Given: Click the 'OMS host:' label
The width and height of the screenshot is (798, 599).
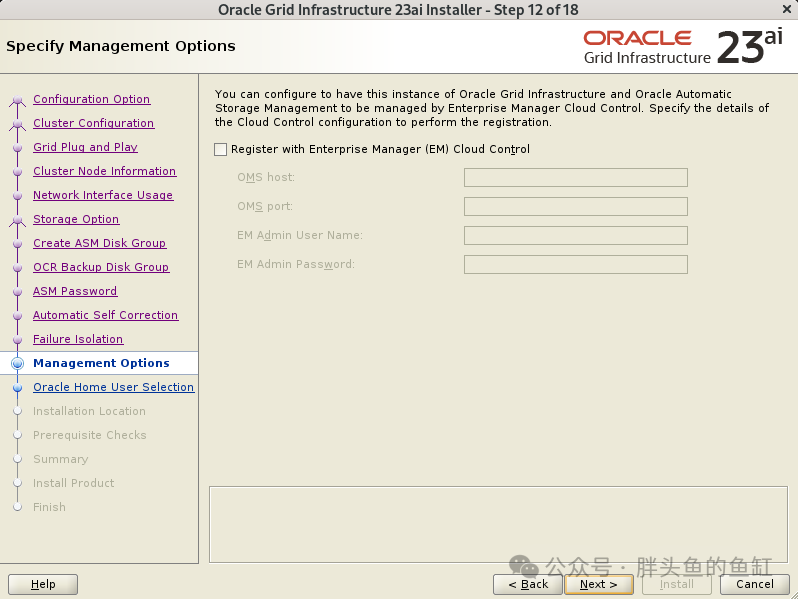Looking at the screenshot, I should pyautogui.click(x=266, y=177).
